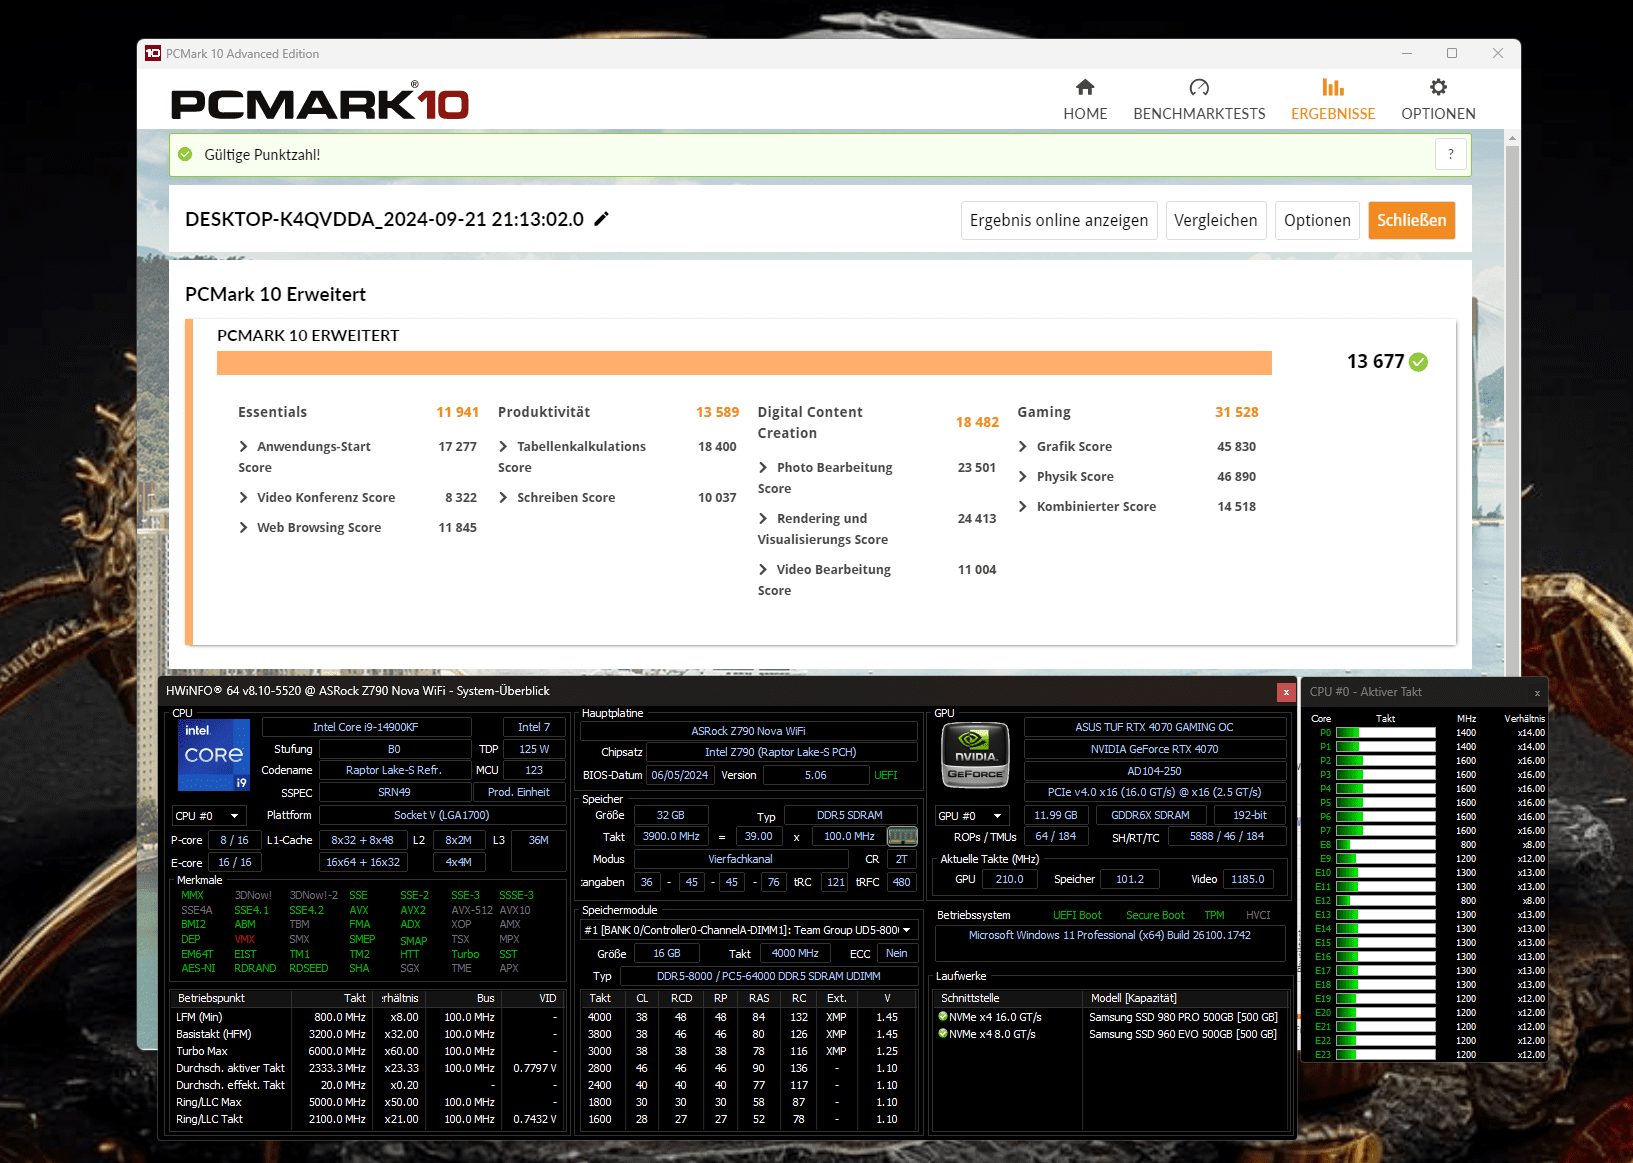Select the ERGEBNISSE bar chart icon
This screenshot has width=1633, height=1163.
[x=1333, y=87]
